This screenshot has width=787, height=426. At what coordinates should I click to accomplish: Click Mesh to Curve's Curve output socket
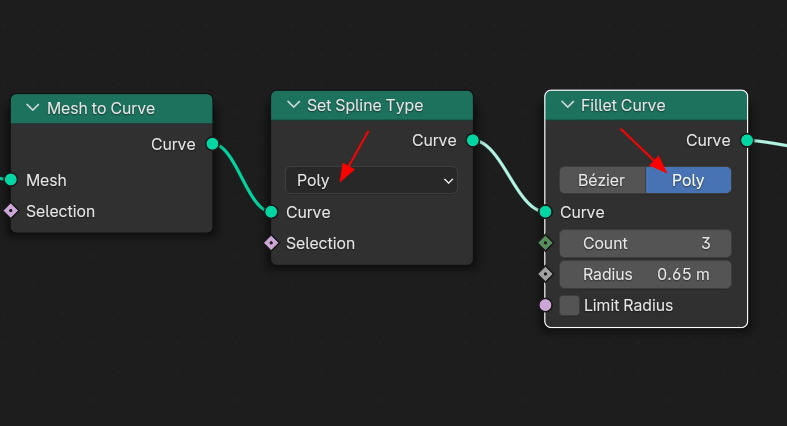(212, 144)
